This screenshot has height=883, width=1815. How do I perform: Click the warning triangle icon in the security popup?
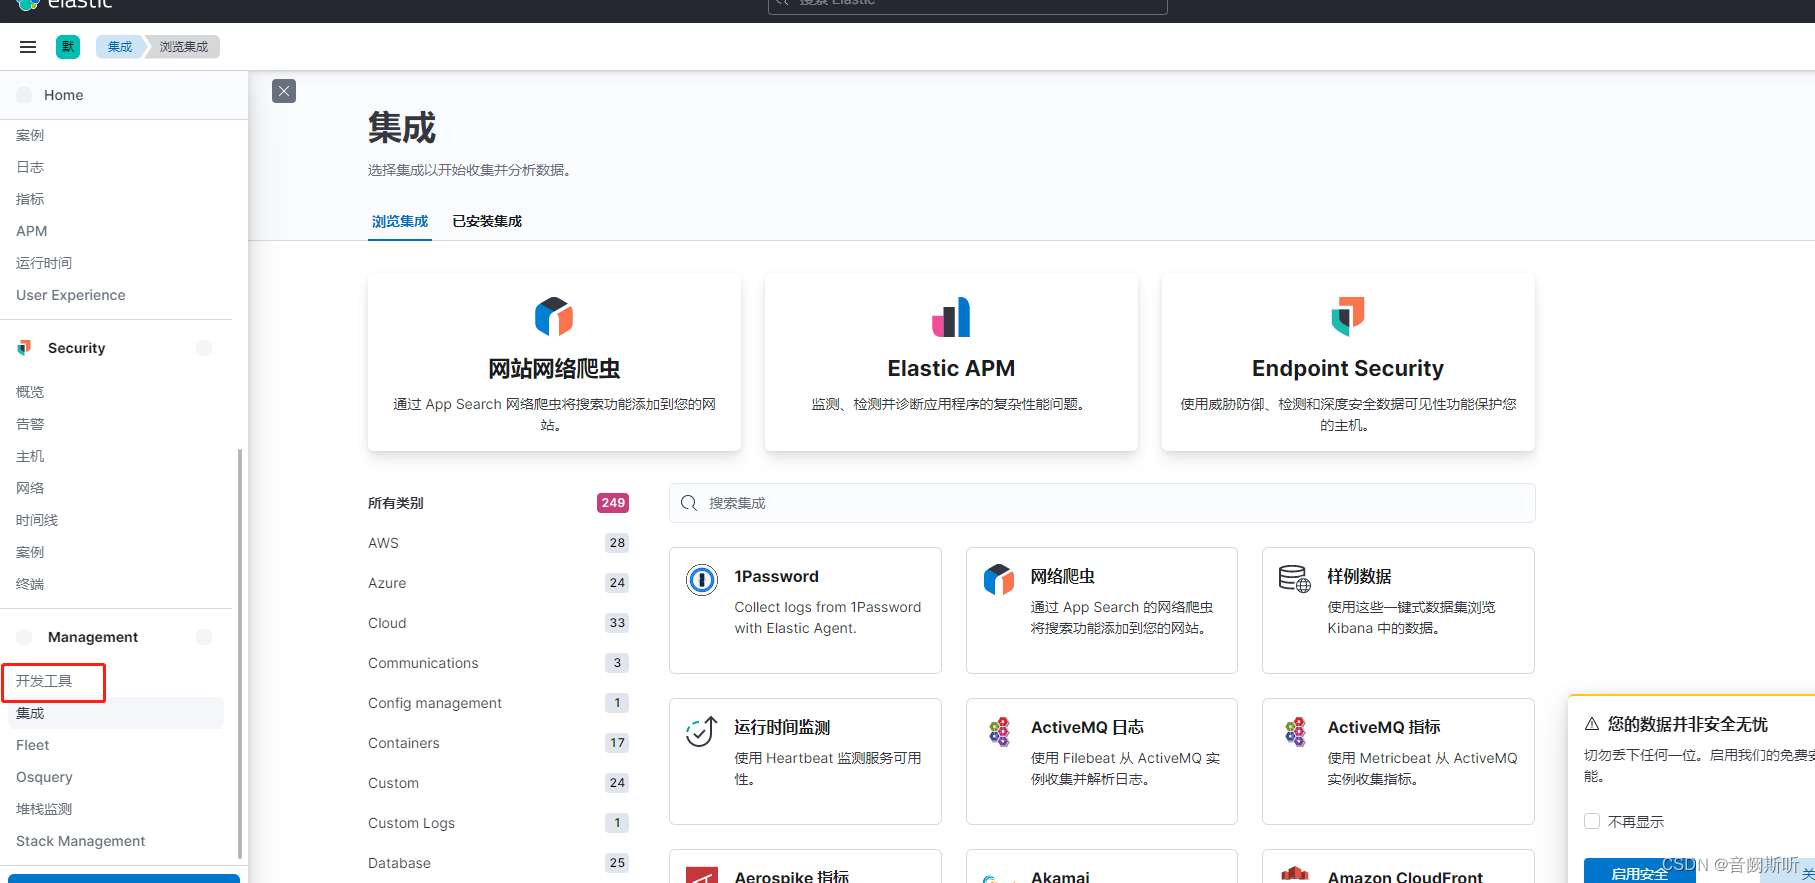[x=1592, y=724]
